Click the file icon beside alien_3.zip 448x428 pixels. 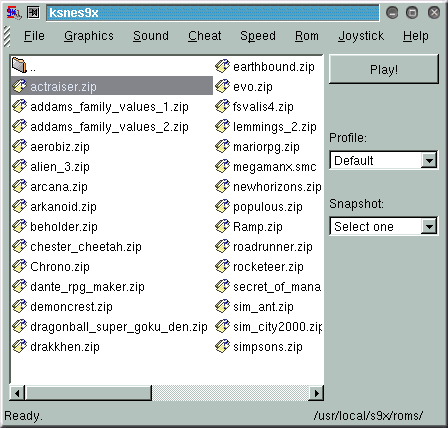[x=19, y=167]
